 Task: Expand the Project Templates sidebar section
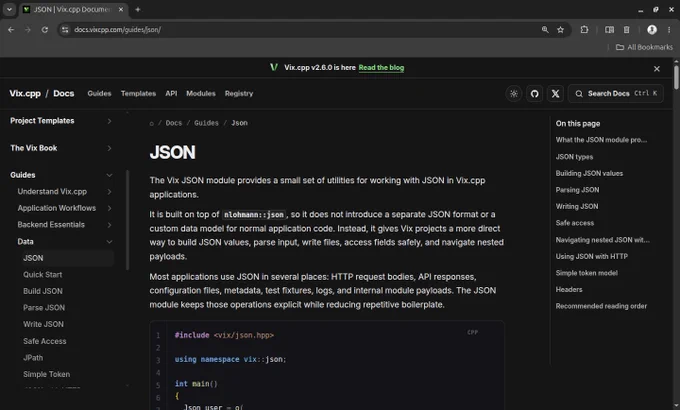61,121
